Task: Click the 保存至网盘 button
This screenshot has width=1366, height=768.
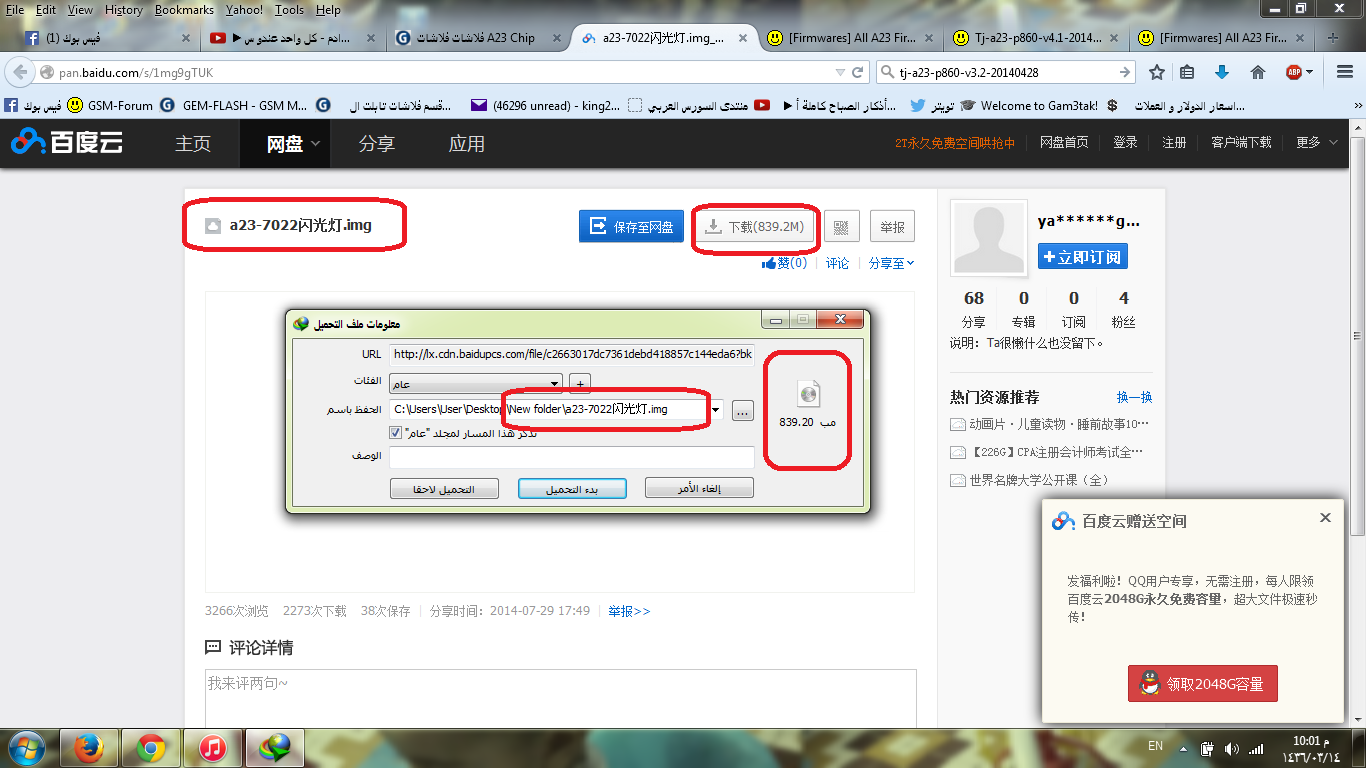Action: click(x=631, y=227)
